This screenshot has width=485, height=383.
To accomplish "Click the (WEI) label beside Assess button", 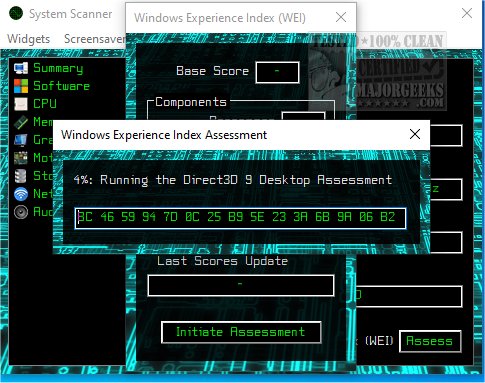I will (x=379, y=341).
